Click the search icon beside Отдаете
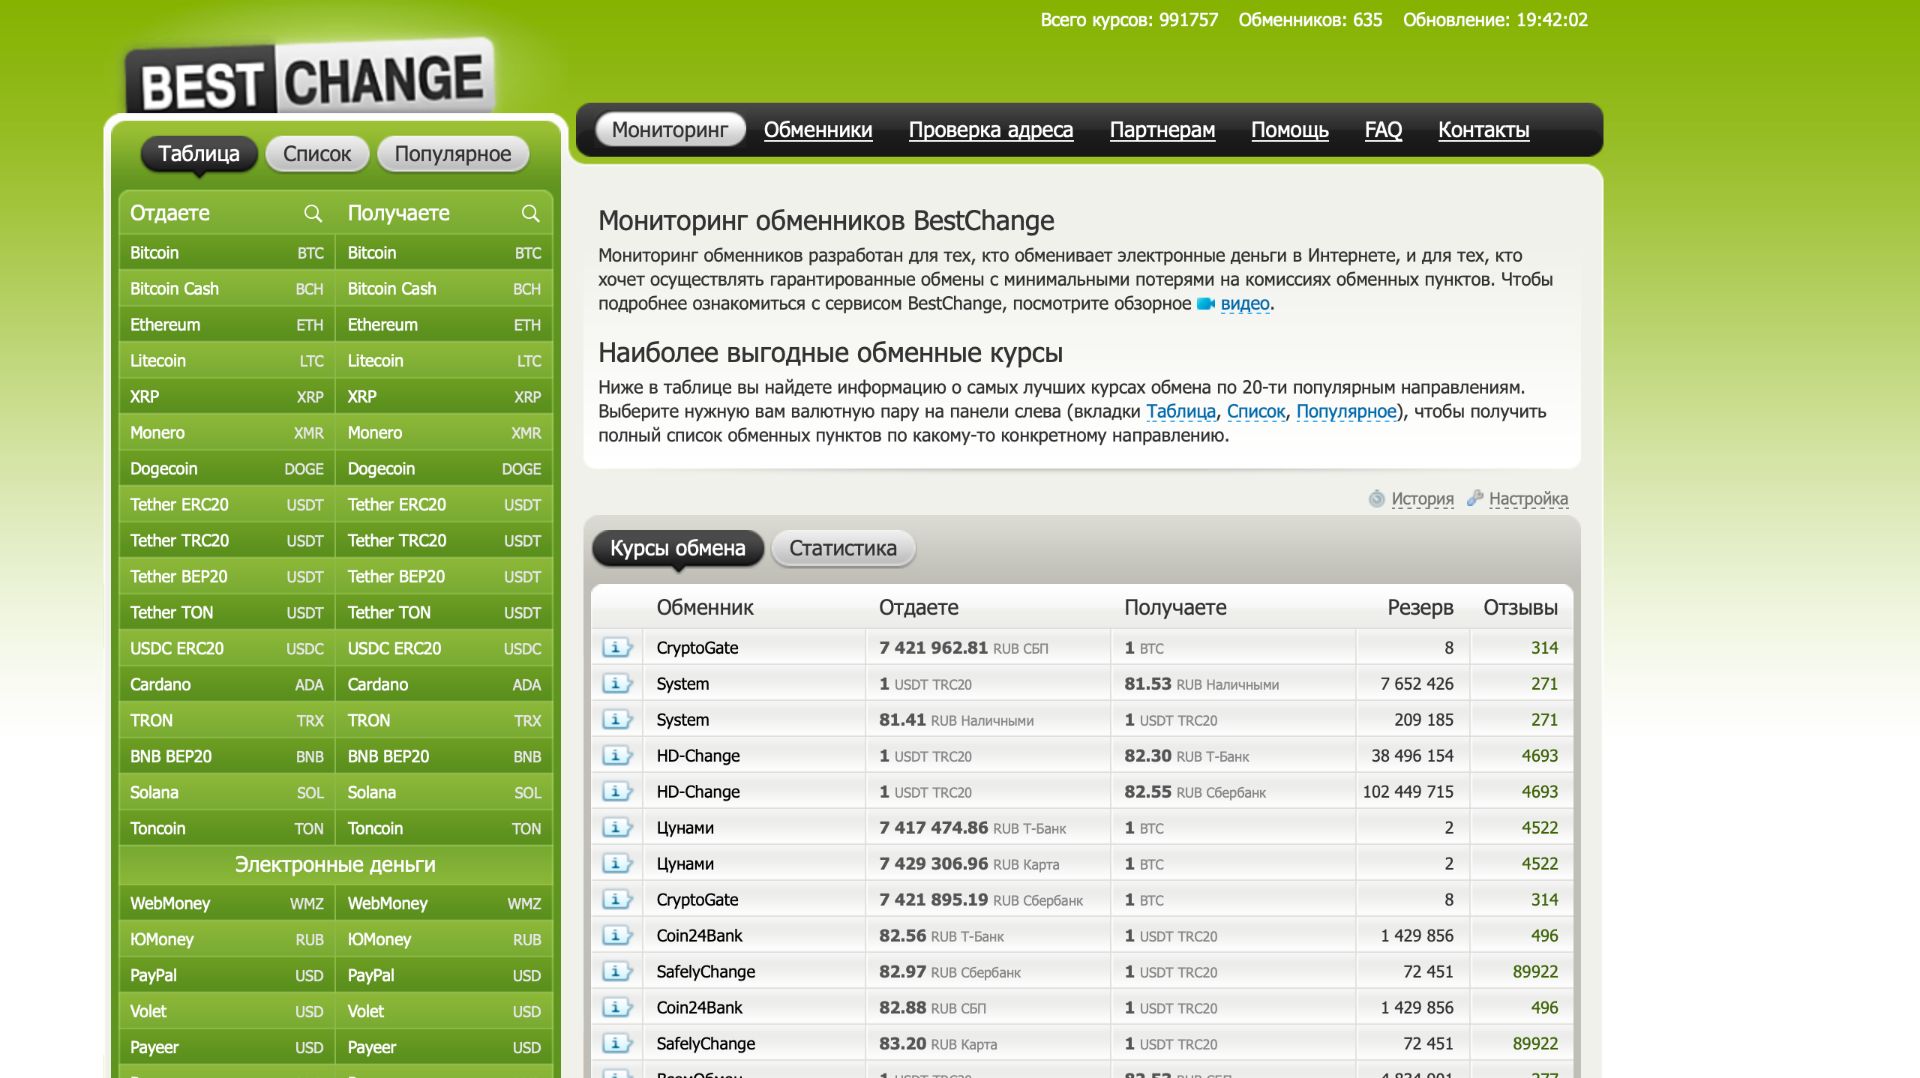The width and height of the screenshot is (1920, 1078). [x=313, y=213]
